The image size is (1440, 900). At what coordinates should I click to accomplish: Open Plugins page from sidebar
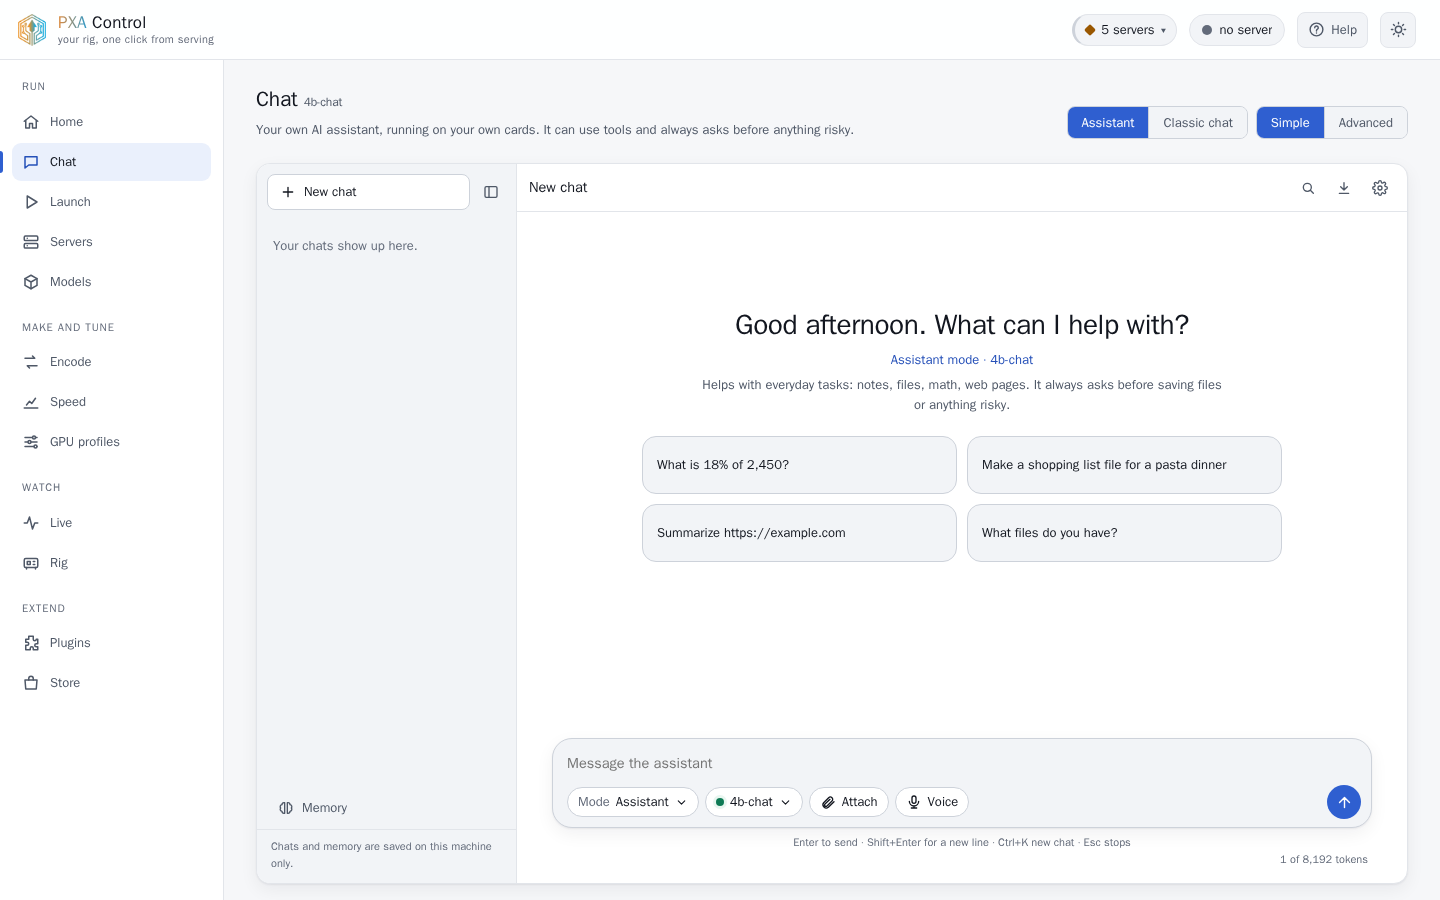[111, 643]
